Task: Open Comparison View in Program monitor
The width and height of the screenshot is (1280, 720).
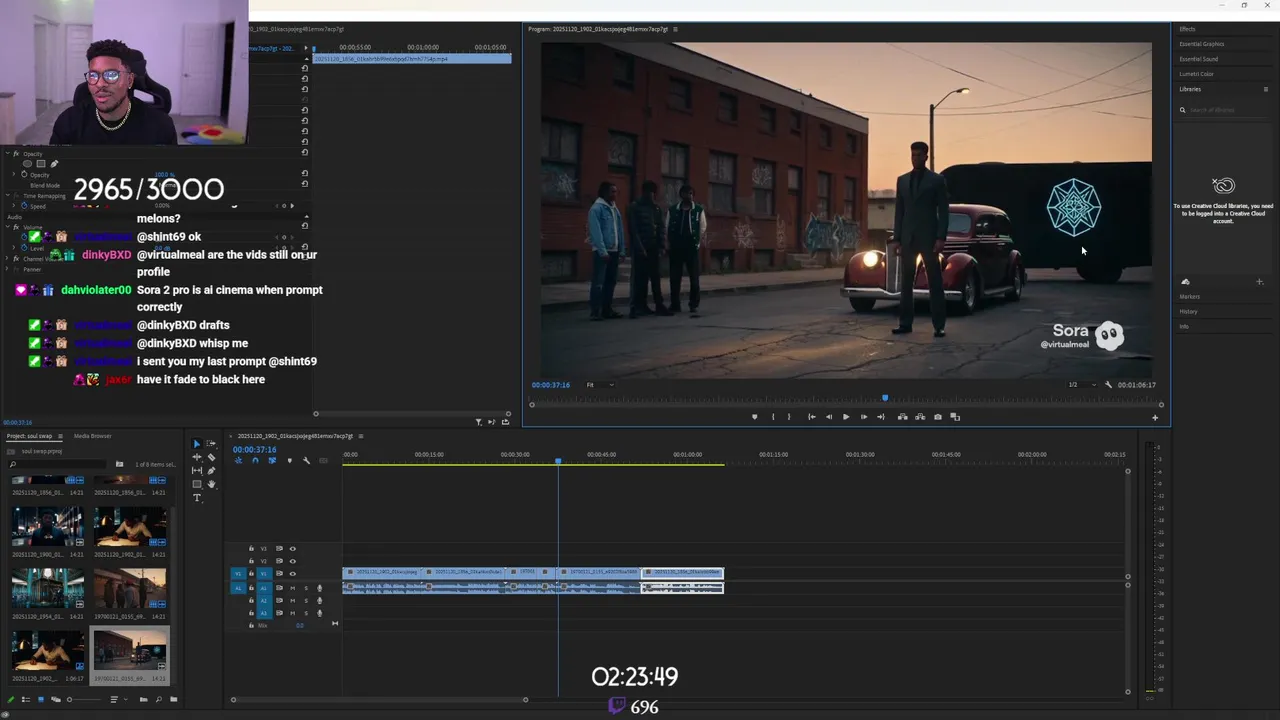Action: click(x=955, y=417)
